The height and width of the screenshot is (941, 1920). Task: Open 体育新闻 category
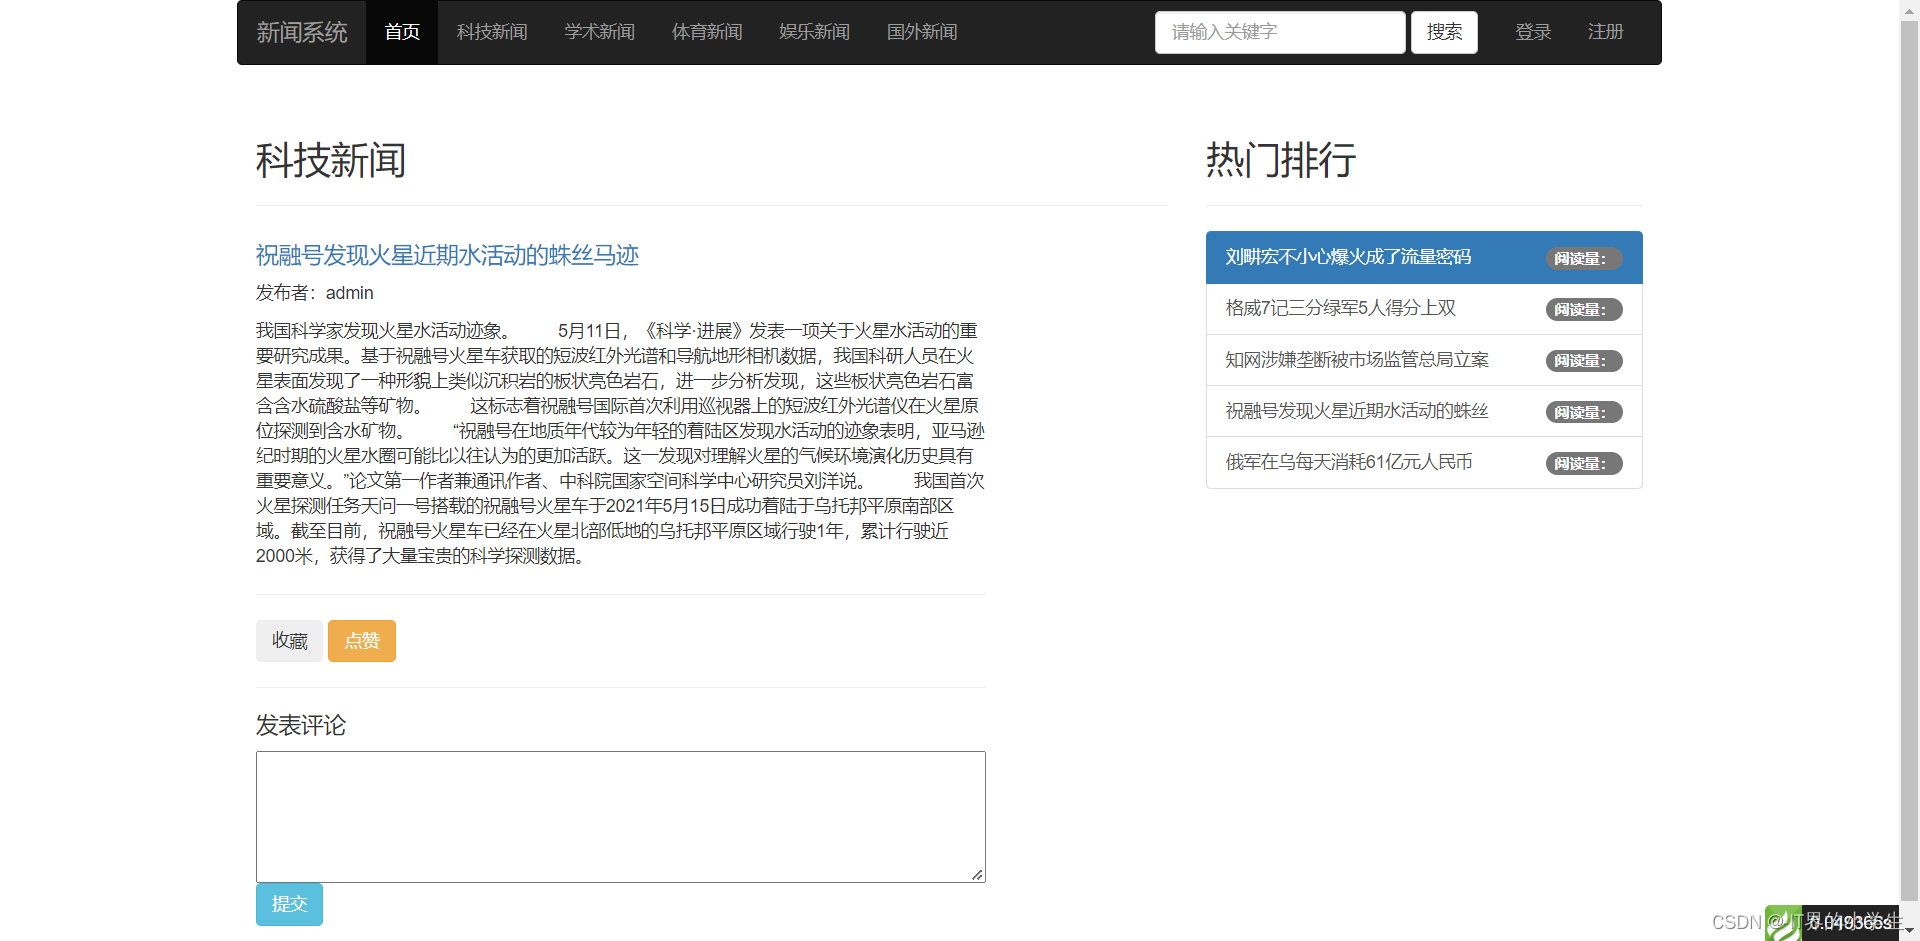pyautogui.click(x=707, y=32)
